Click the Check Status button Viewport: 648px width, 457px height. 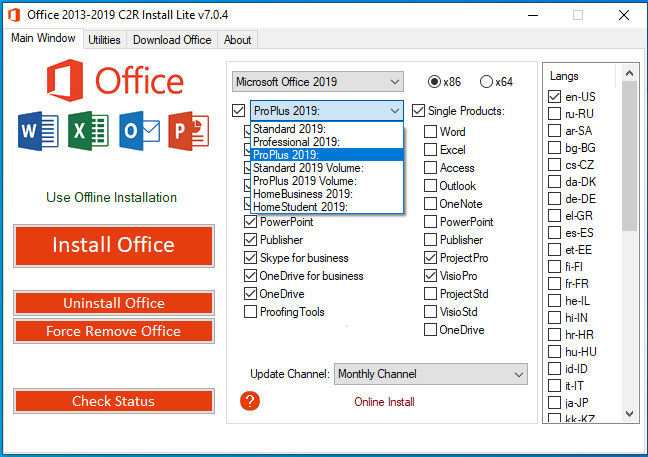[x=114, y=401]
